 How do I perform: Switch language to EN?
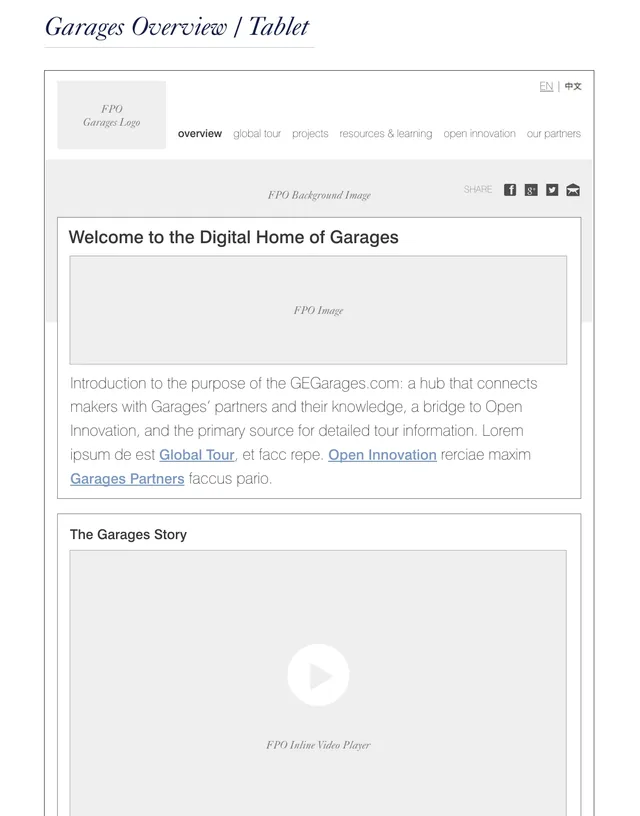click(546, 86)
